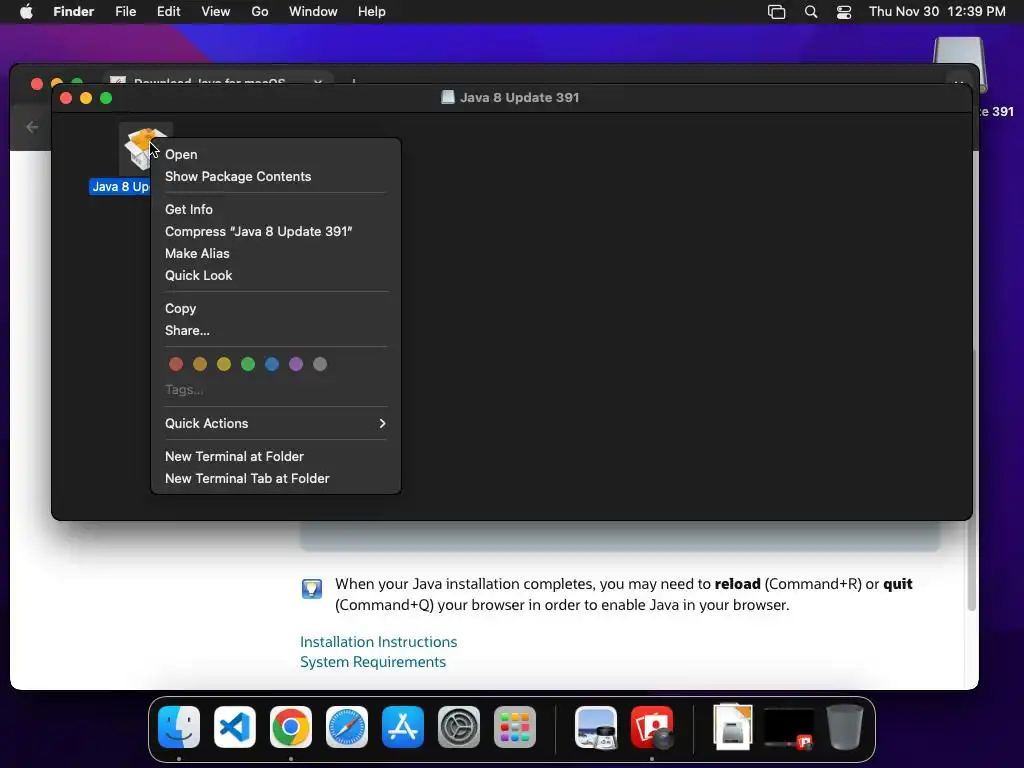Open the System Requirements link
Viewport: 1024px width, 768px height.
click(373, 662)
